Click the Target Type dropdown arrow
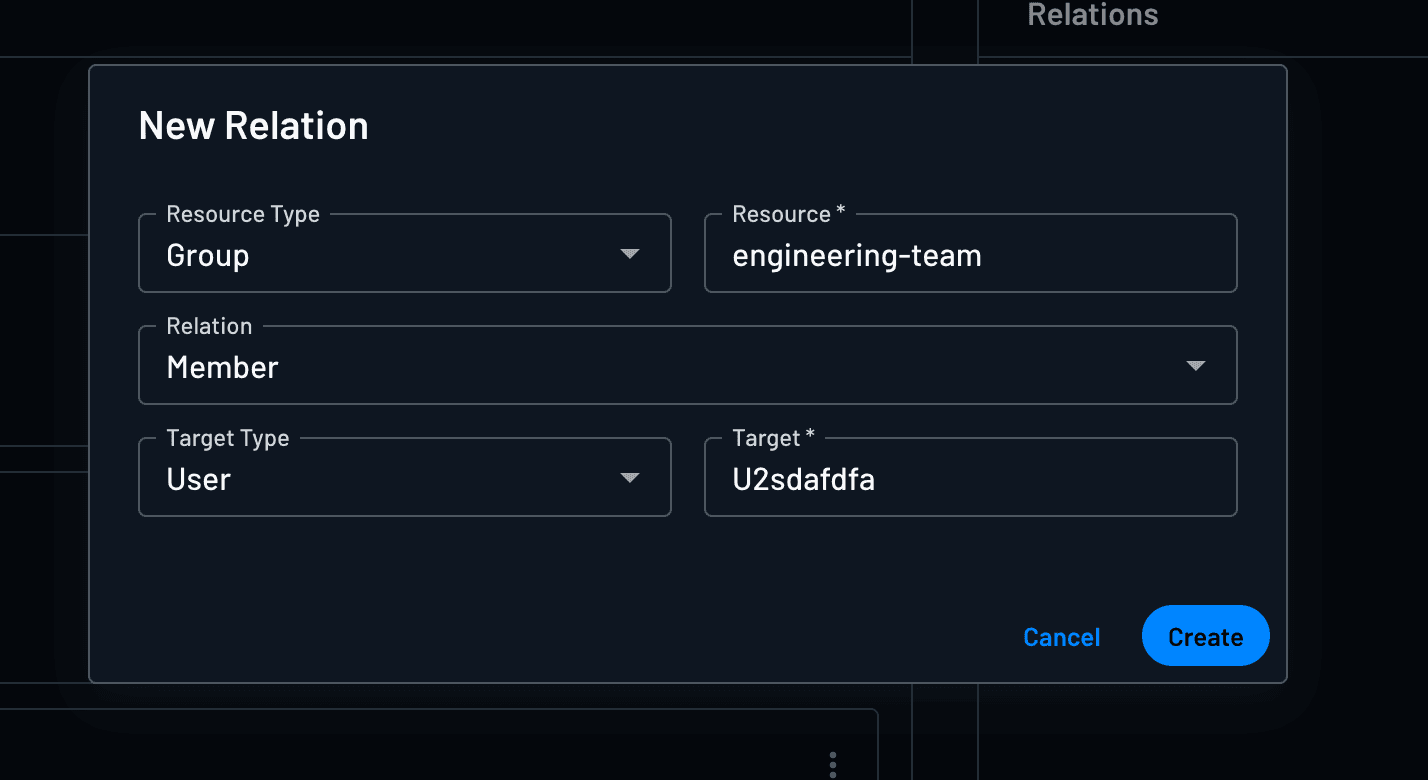 630,478
